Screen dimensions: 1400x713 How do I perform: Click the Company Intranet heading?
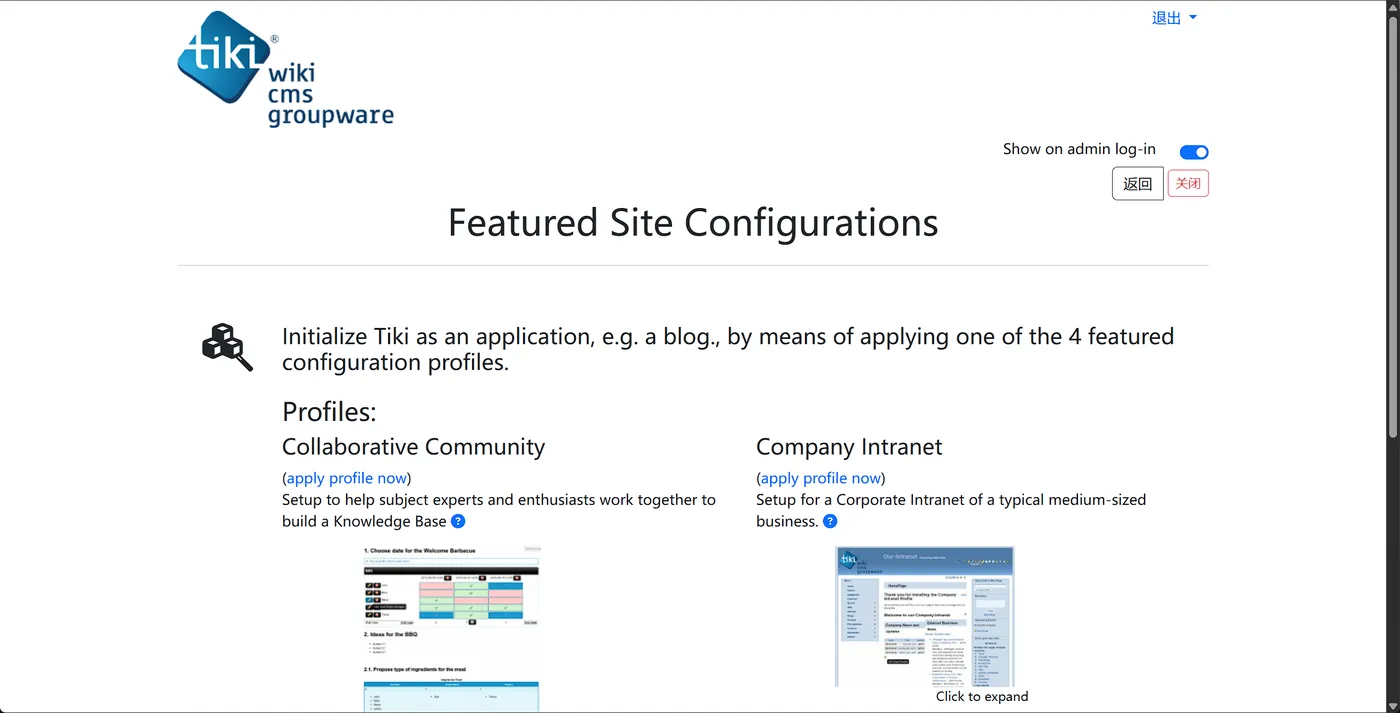pos(849,447)
